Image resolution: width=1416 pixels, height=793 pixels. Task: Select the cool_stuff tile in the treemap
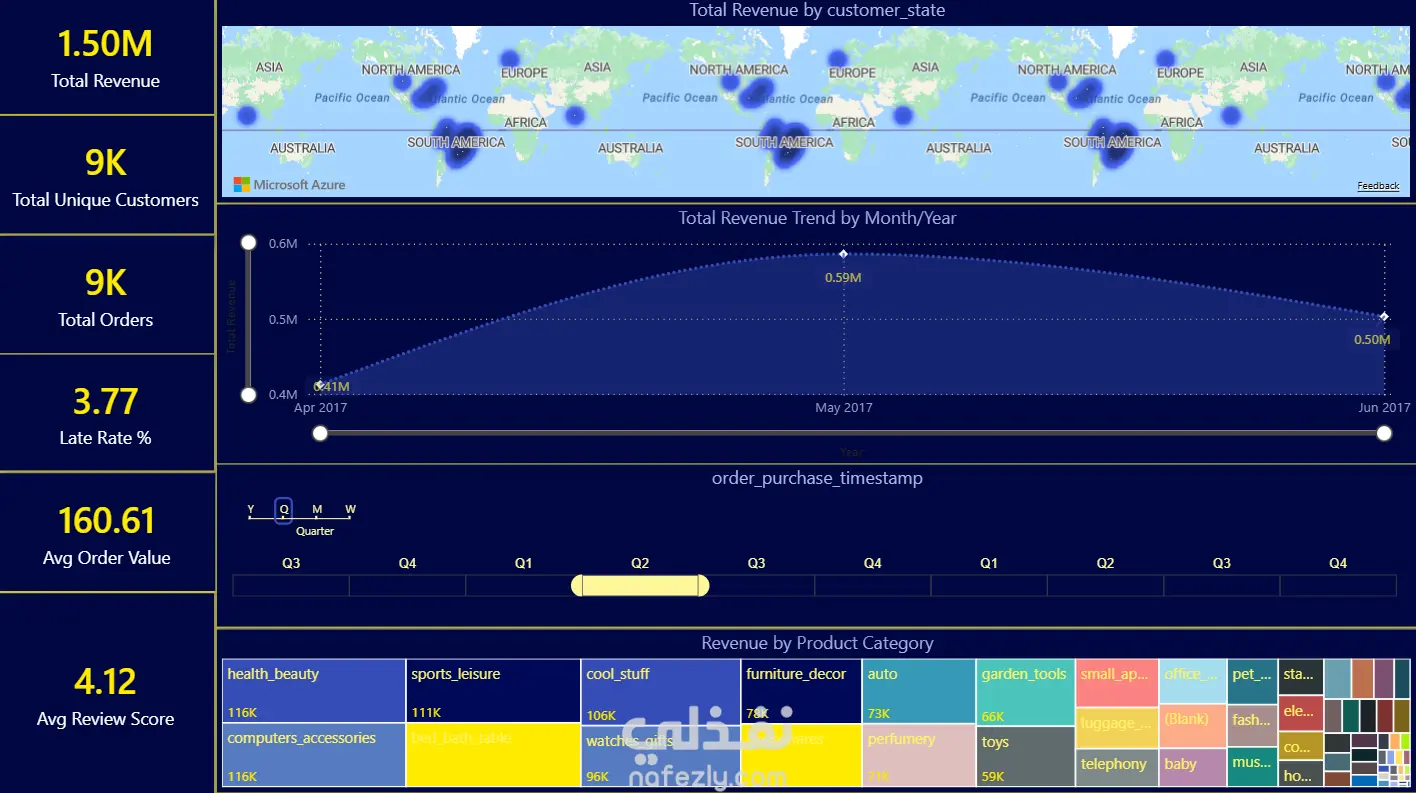coord(661,691)
